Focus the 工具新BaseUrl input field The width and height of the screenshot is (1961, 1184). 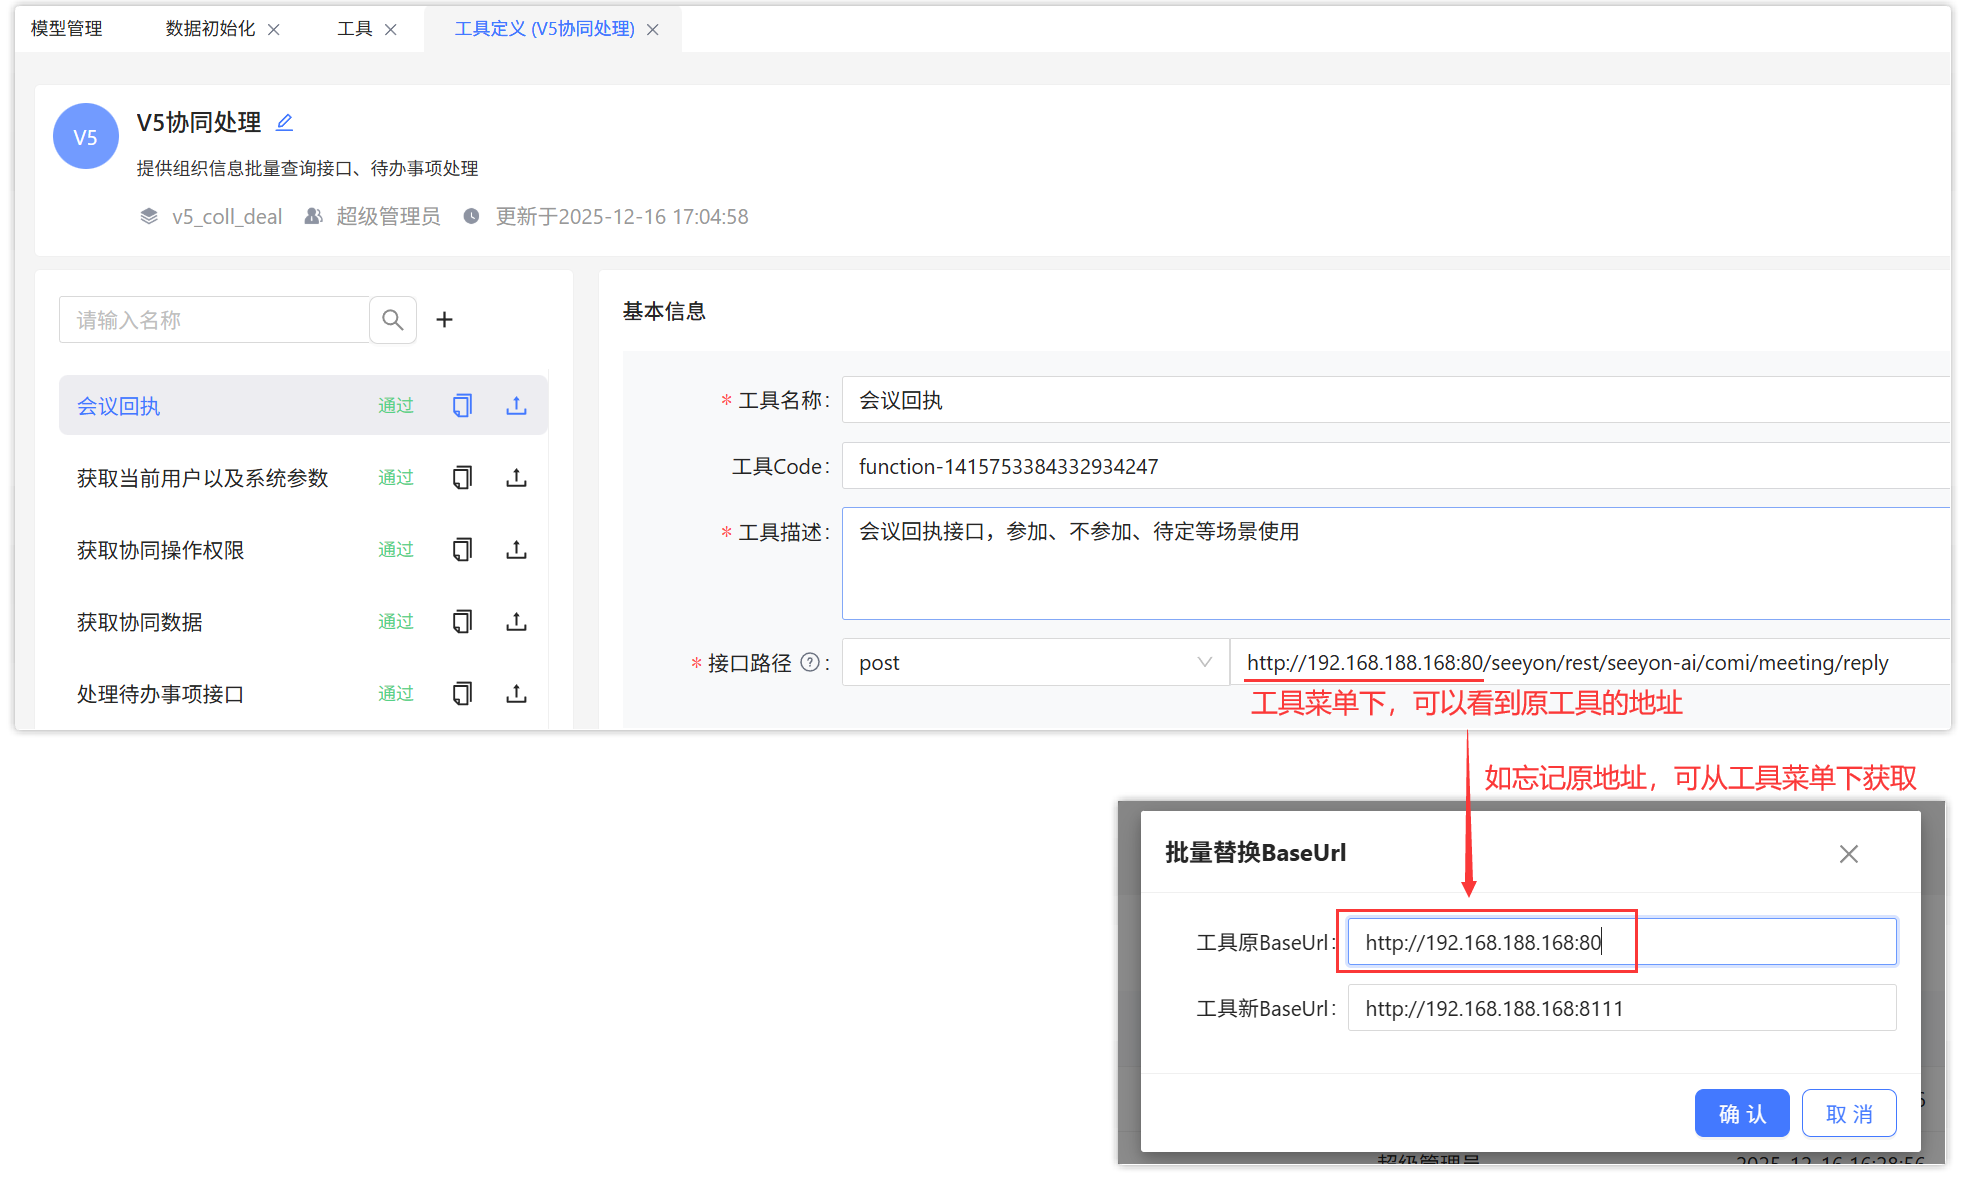[x=1620, y=1008]
